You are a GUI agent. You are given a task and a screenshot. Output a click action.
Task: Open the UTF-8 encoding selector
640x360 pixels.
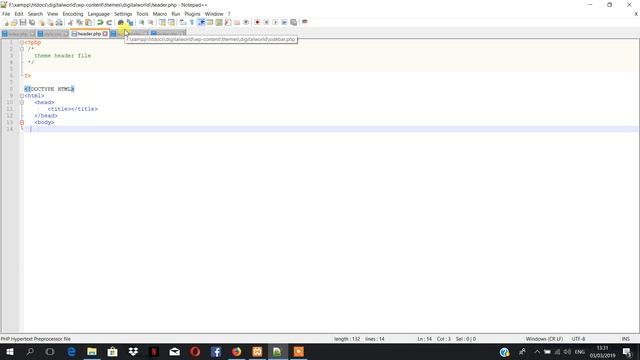click(578, 339)
